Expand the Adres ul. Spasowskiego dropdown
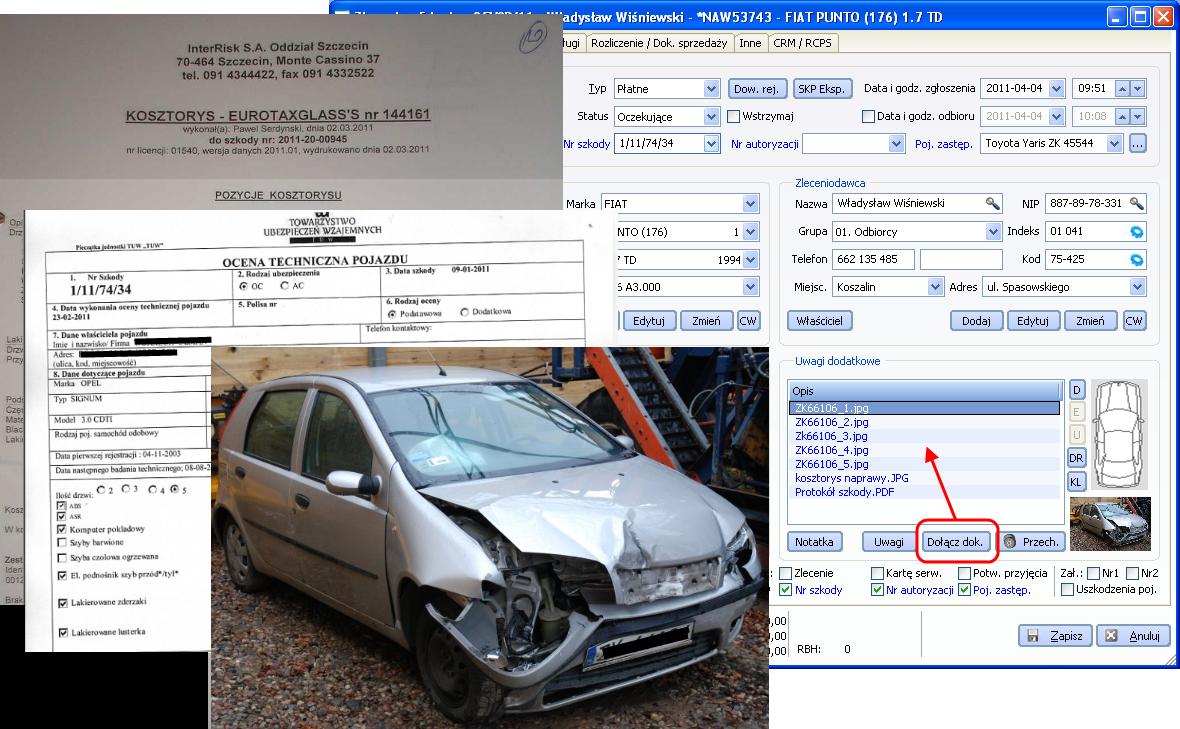Image resolution: width=1180 pixels, height=729 pixels. pos(1137,287)
